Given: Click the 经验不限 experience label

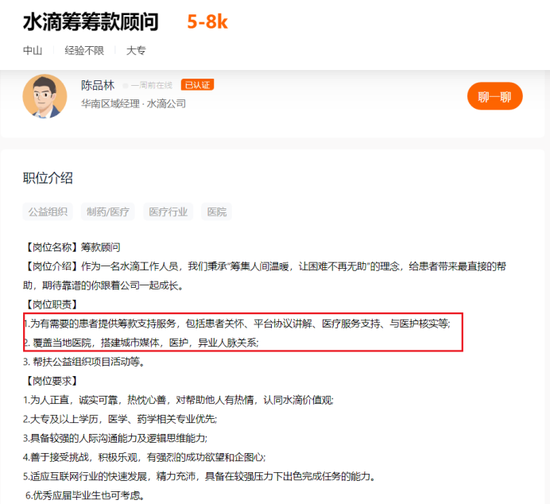Looking at the screenshot, I should pyautogui.click(x=84, y=51).
